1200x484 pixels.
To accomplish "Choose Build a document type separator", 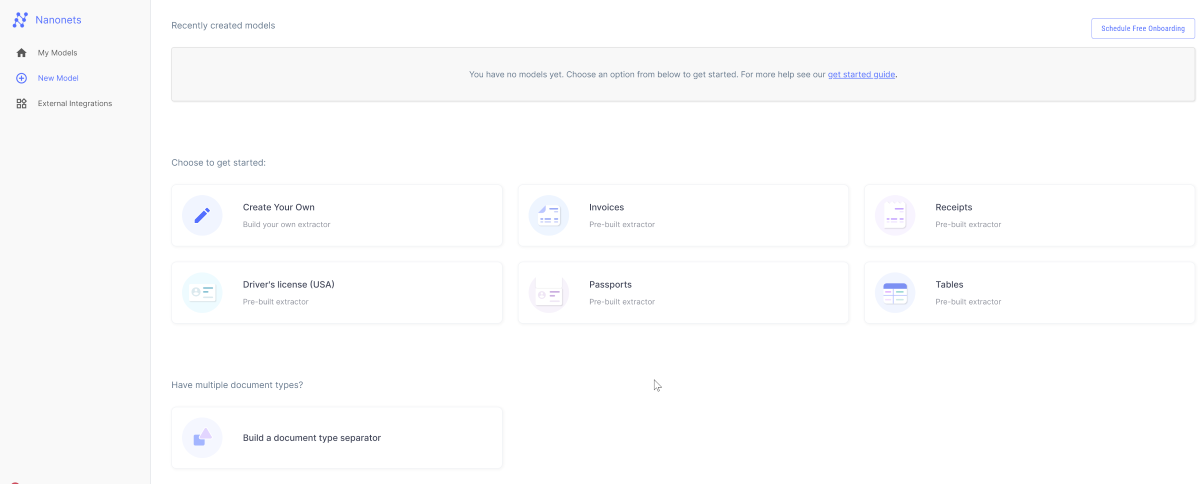I will click(337, 438).
